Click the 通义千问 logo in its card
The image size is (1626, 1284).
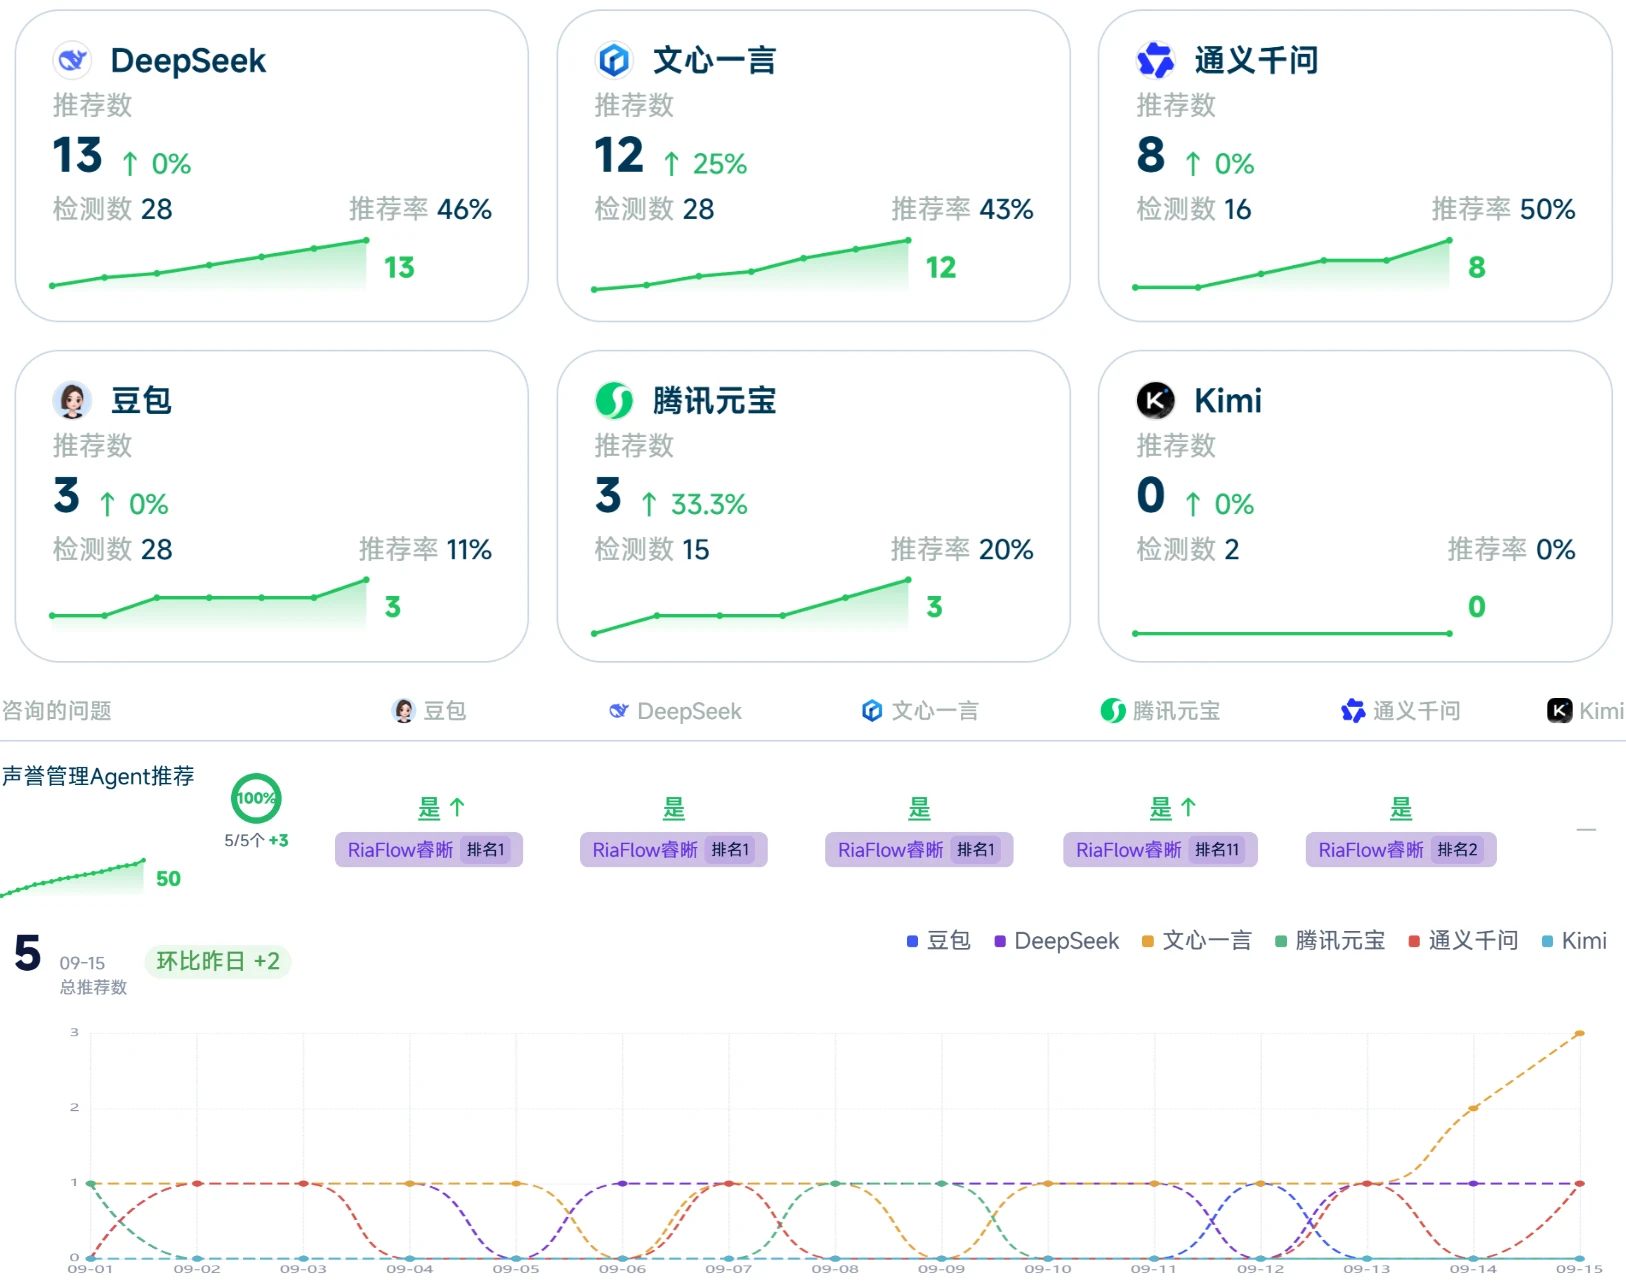pyautogui.click(x=1156, y=61)
